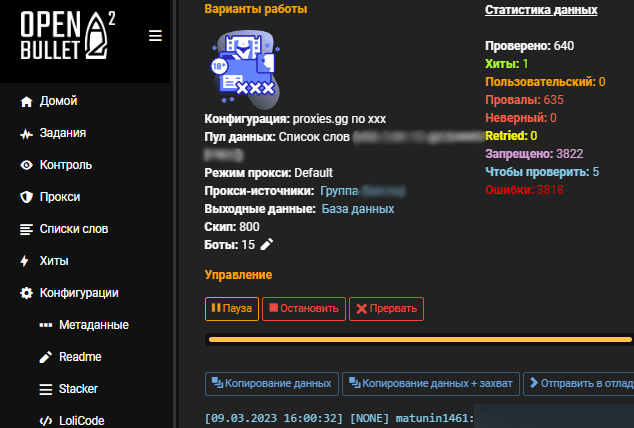Toggle the hamburger sidebar menu
Screen dimensions: 634x428
click(155, 36)
